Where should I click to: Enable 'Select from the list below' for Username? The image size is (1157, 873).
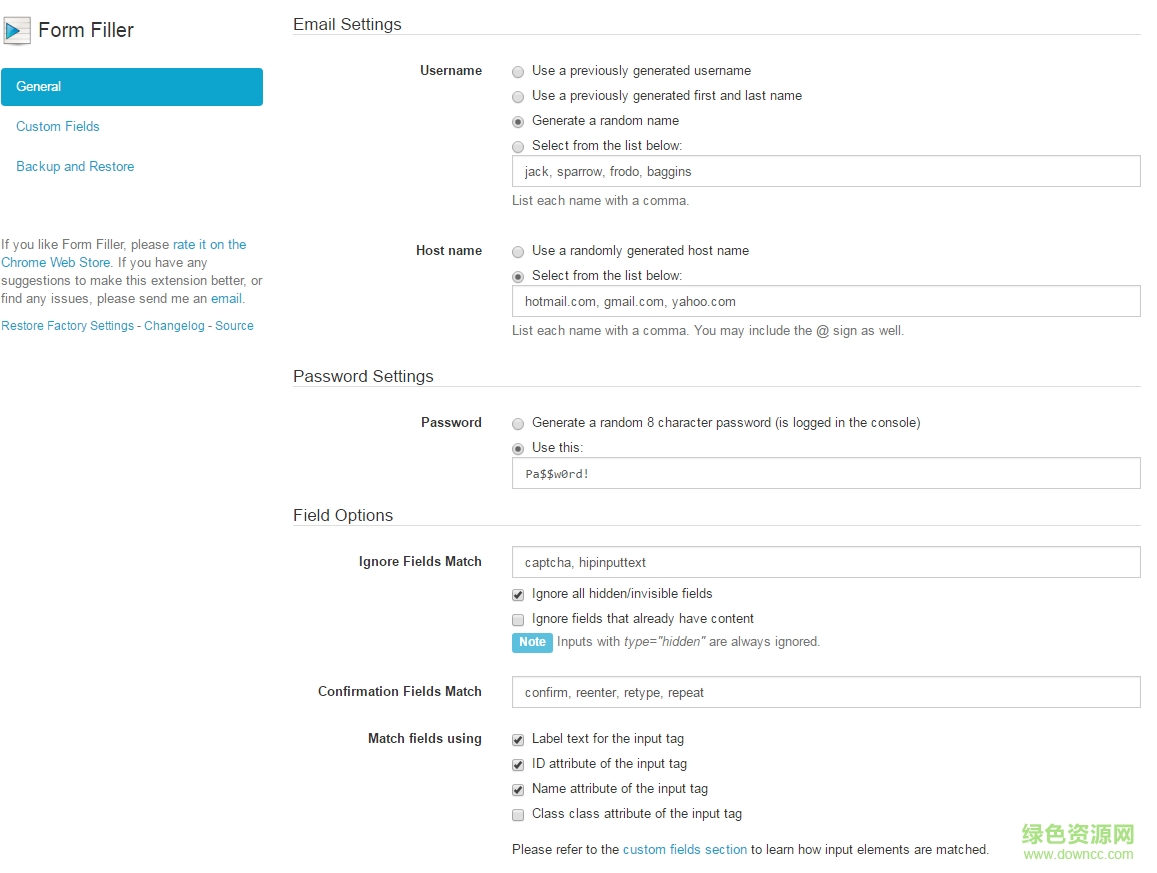coord(518,146)
